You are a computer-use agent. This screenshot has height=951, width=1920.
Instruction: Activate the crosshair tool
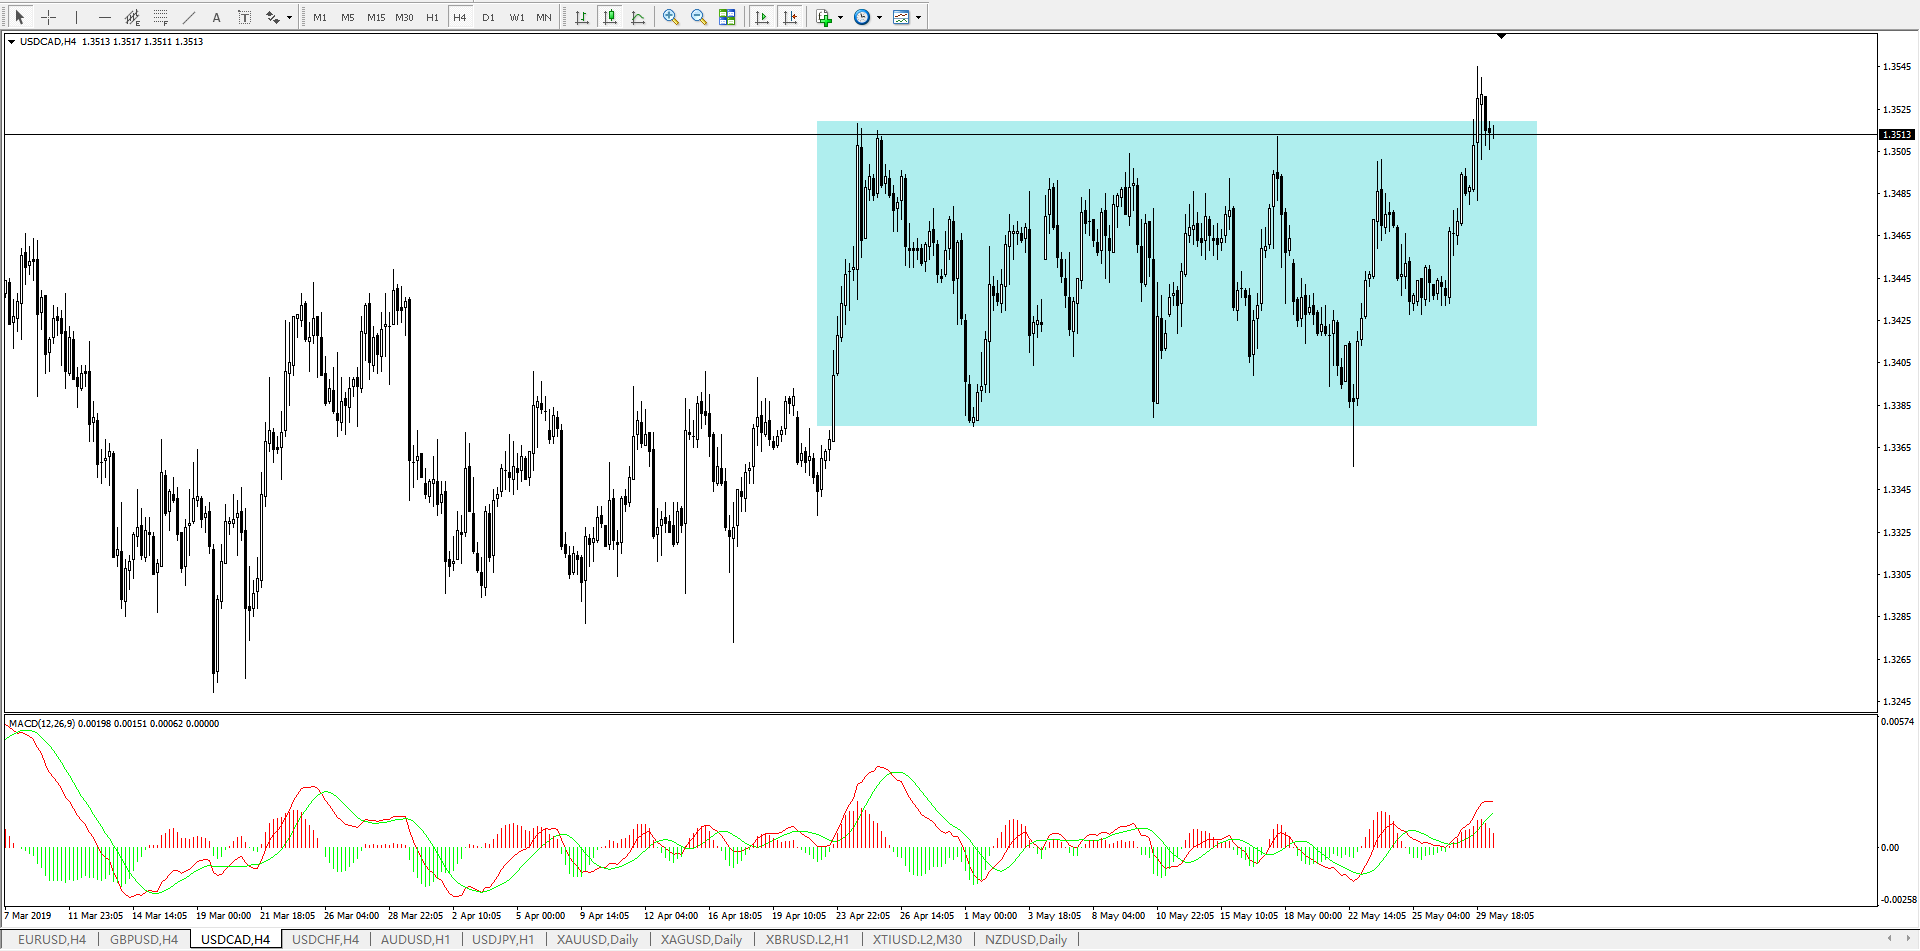[x=48, y=17]
